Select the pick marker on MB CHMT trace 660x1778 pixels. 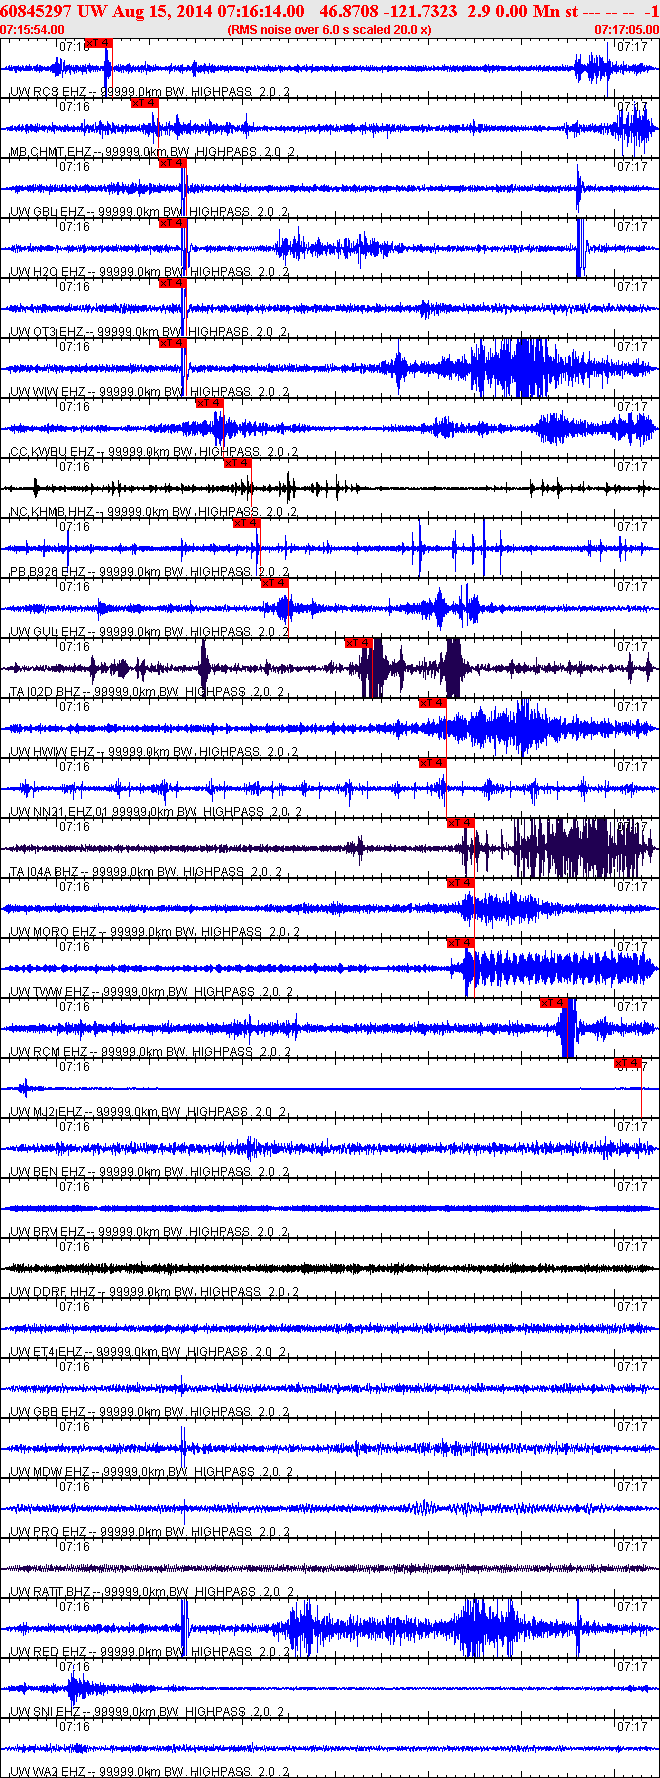point(145,103)
